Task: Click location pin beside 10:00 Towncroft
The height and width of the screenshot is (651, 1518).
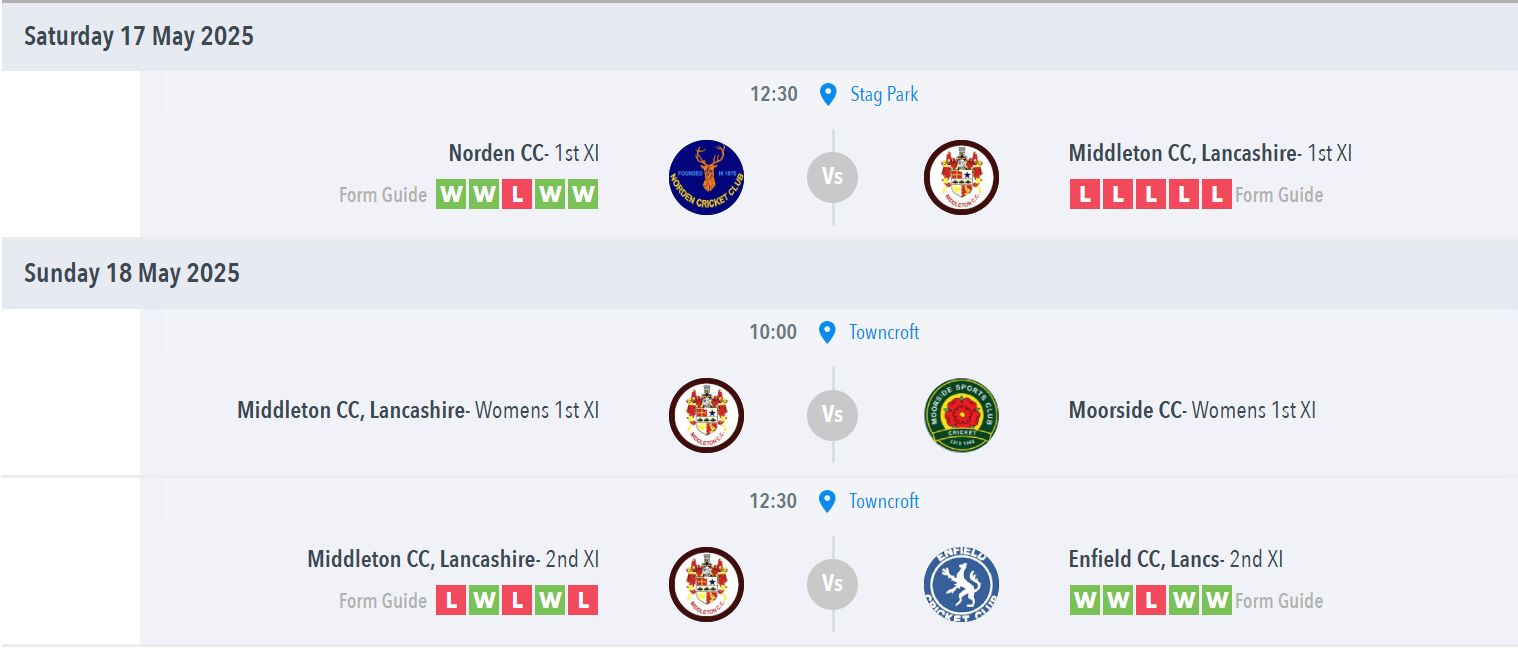Action: tap(827, 332)
